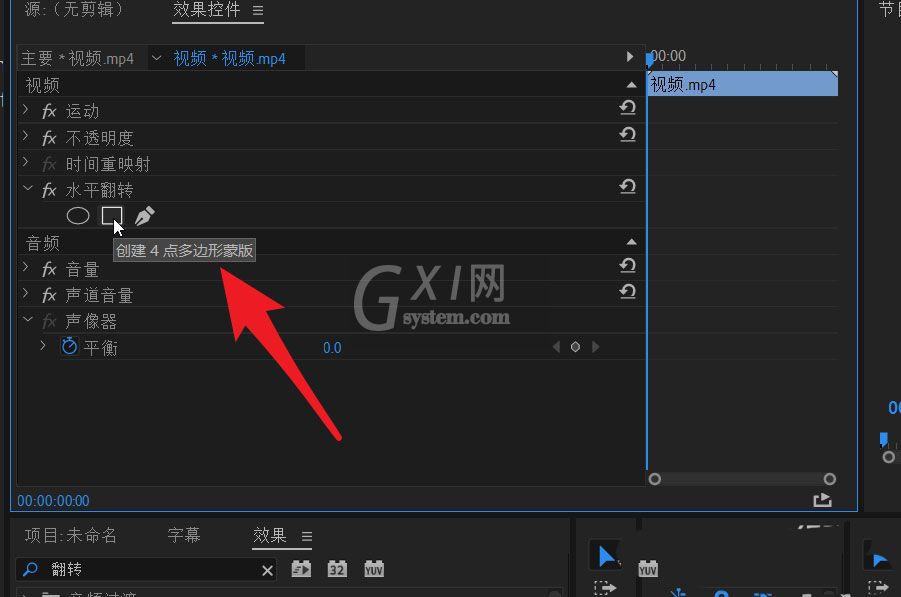Toggle the 声像器 fx effect switch

click(x=49, y=321)
